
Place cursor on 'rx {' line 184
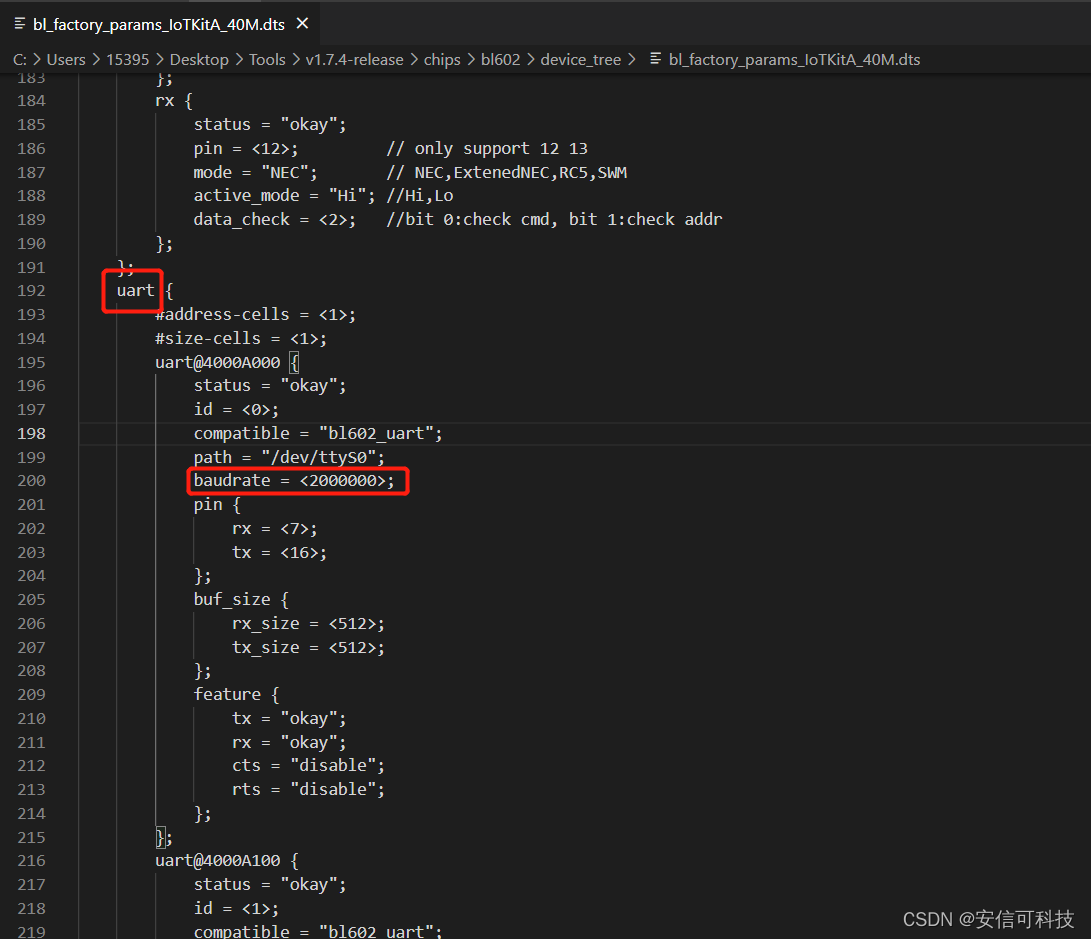point(173,101)
